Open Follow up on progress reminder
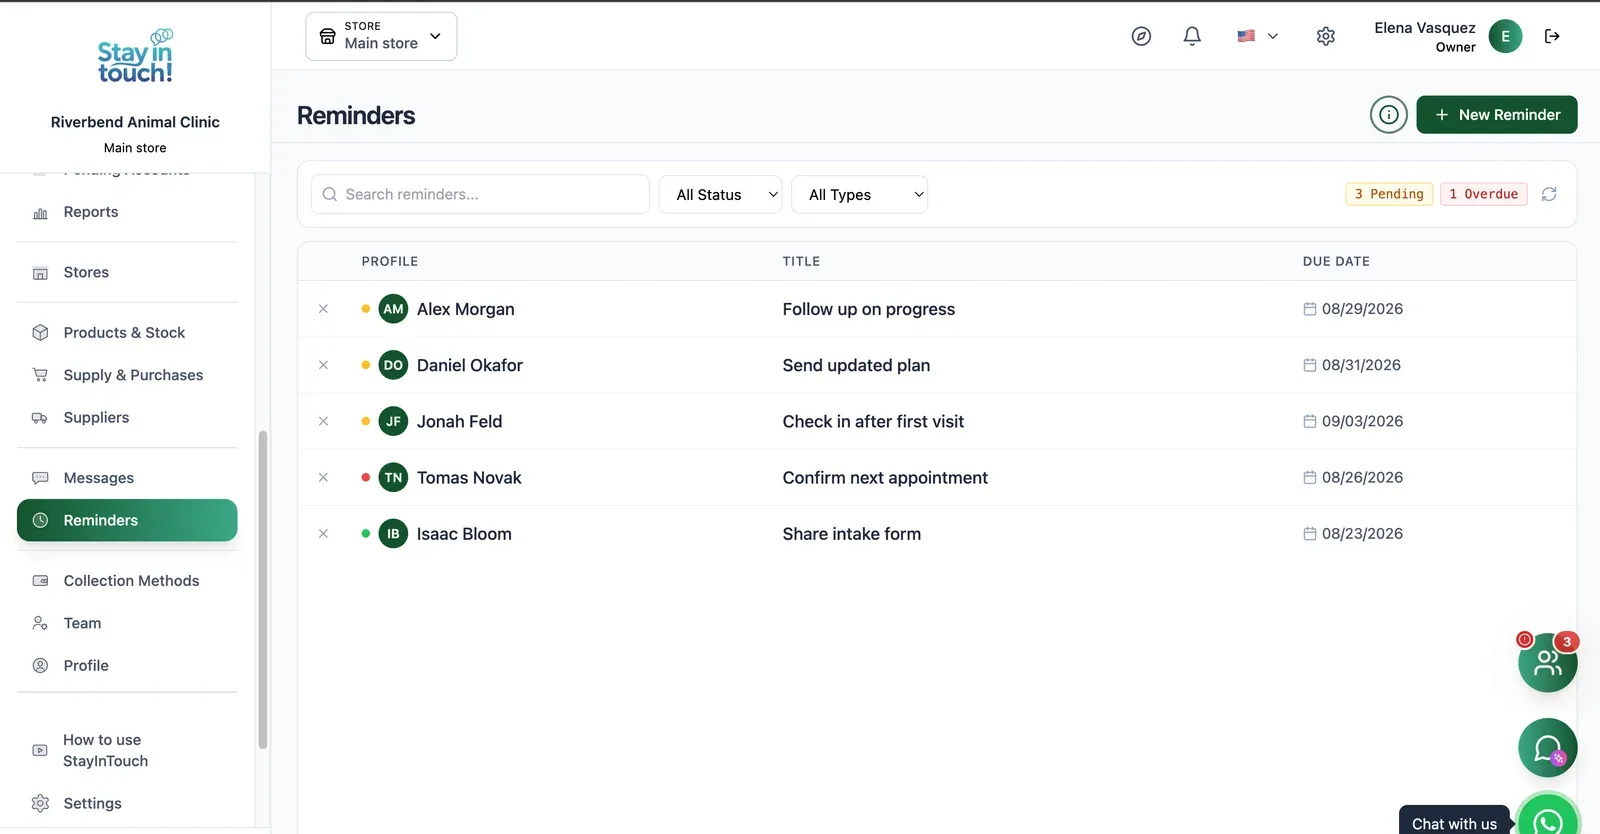 coord(868,309)
